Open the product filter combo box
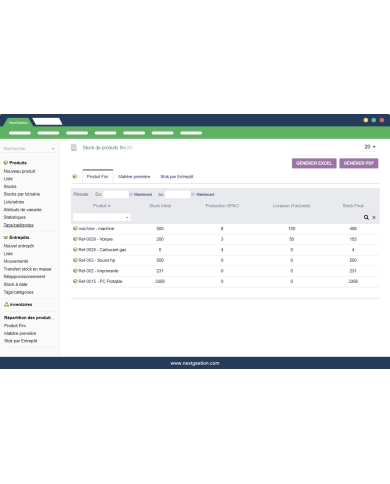Screen dimensions: 390x484 101,217
